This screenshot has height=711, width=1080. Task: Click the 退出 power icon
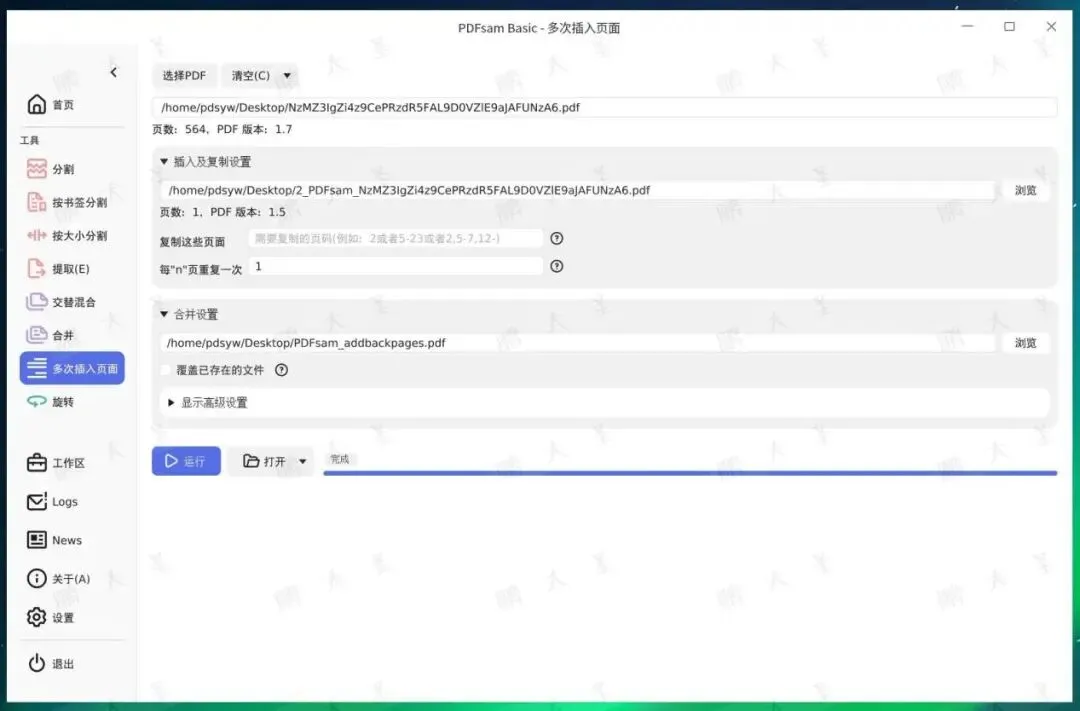click(x=37, y=663)
